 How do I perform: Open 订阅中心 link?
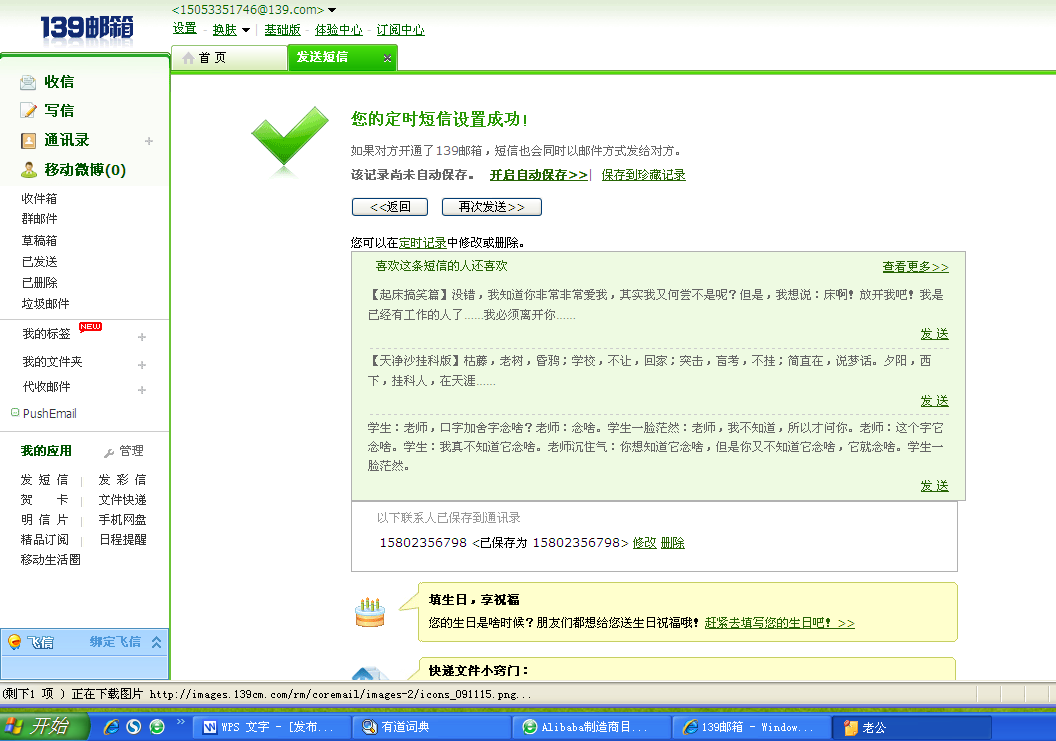pos(400,30)
